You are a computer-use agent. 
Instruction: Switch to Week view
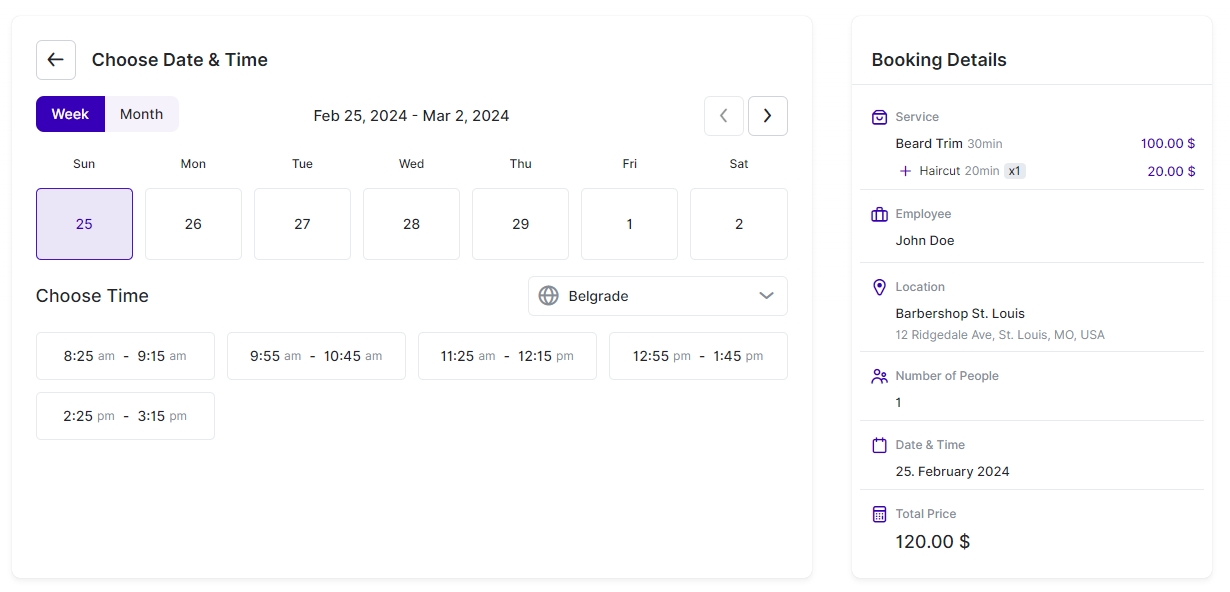click(x=70, y=114)
